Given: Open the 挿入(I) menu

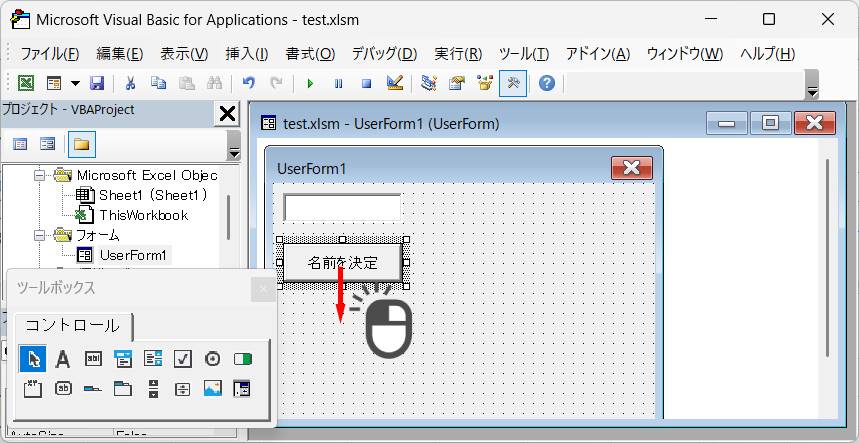Looking at the screenshot, I should pyautogui.click(x=247, y=54).
